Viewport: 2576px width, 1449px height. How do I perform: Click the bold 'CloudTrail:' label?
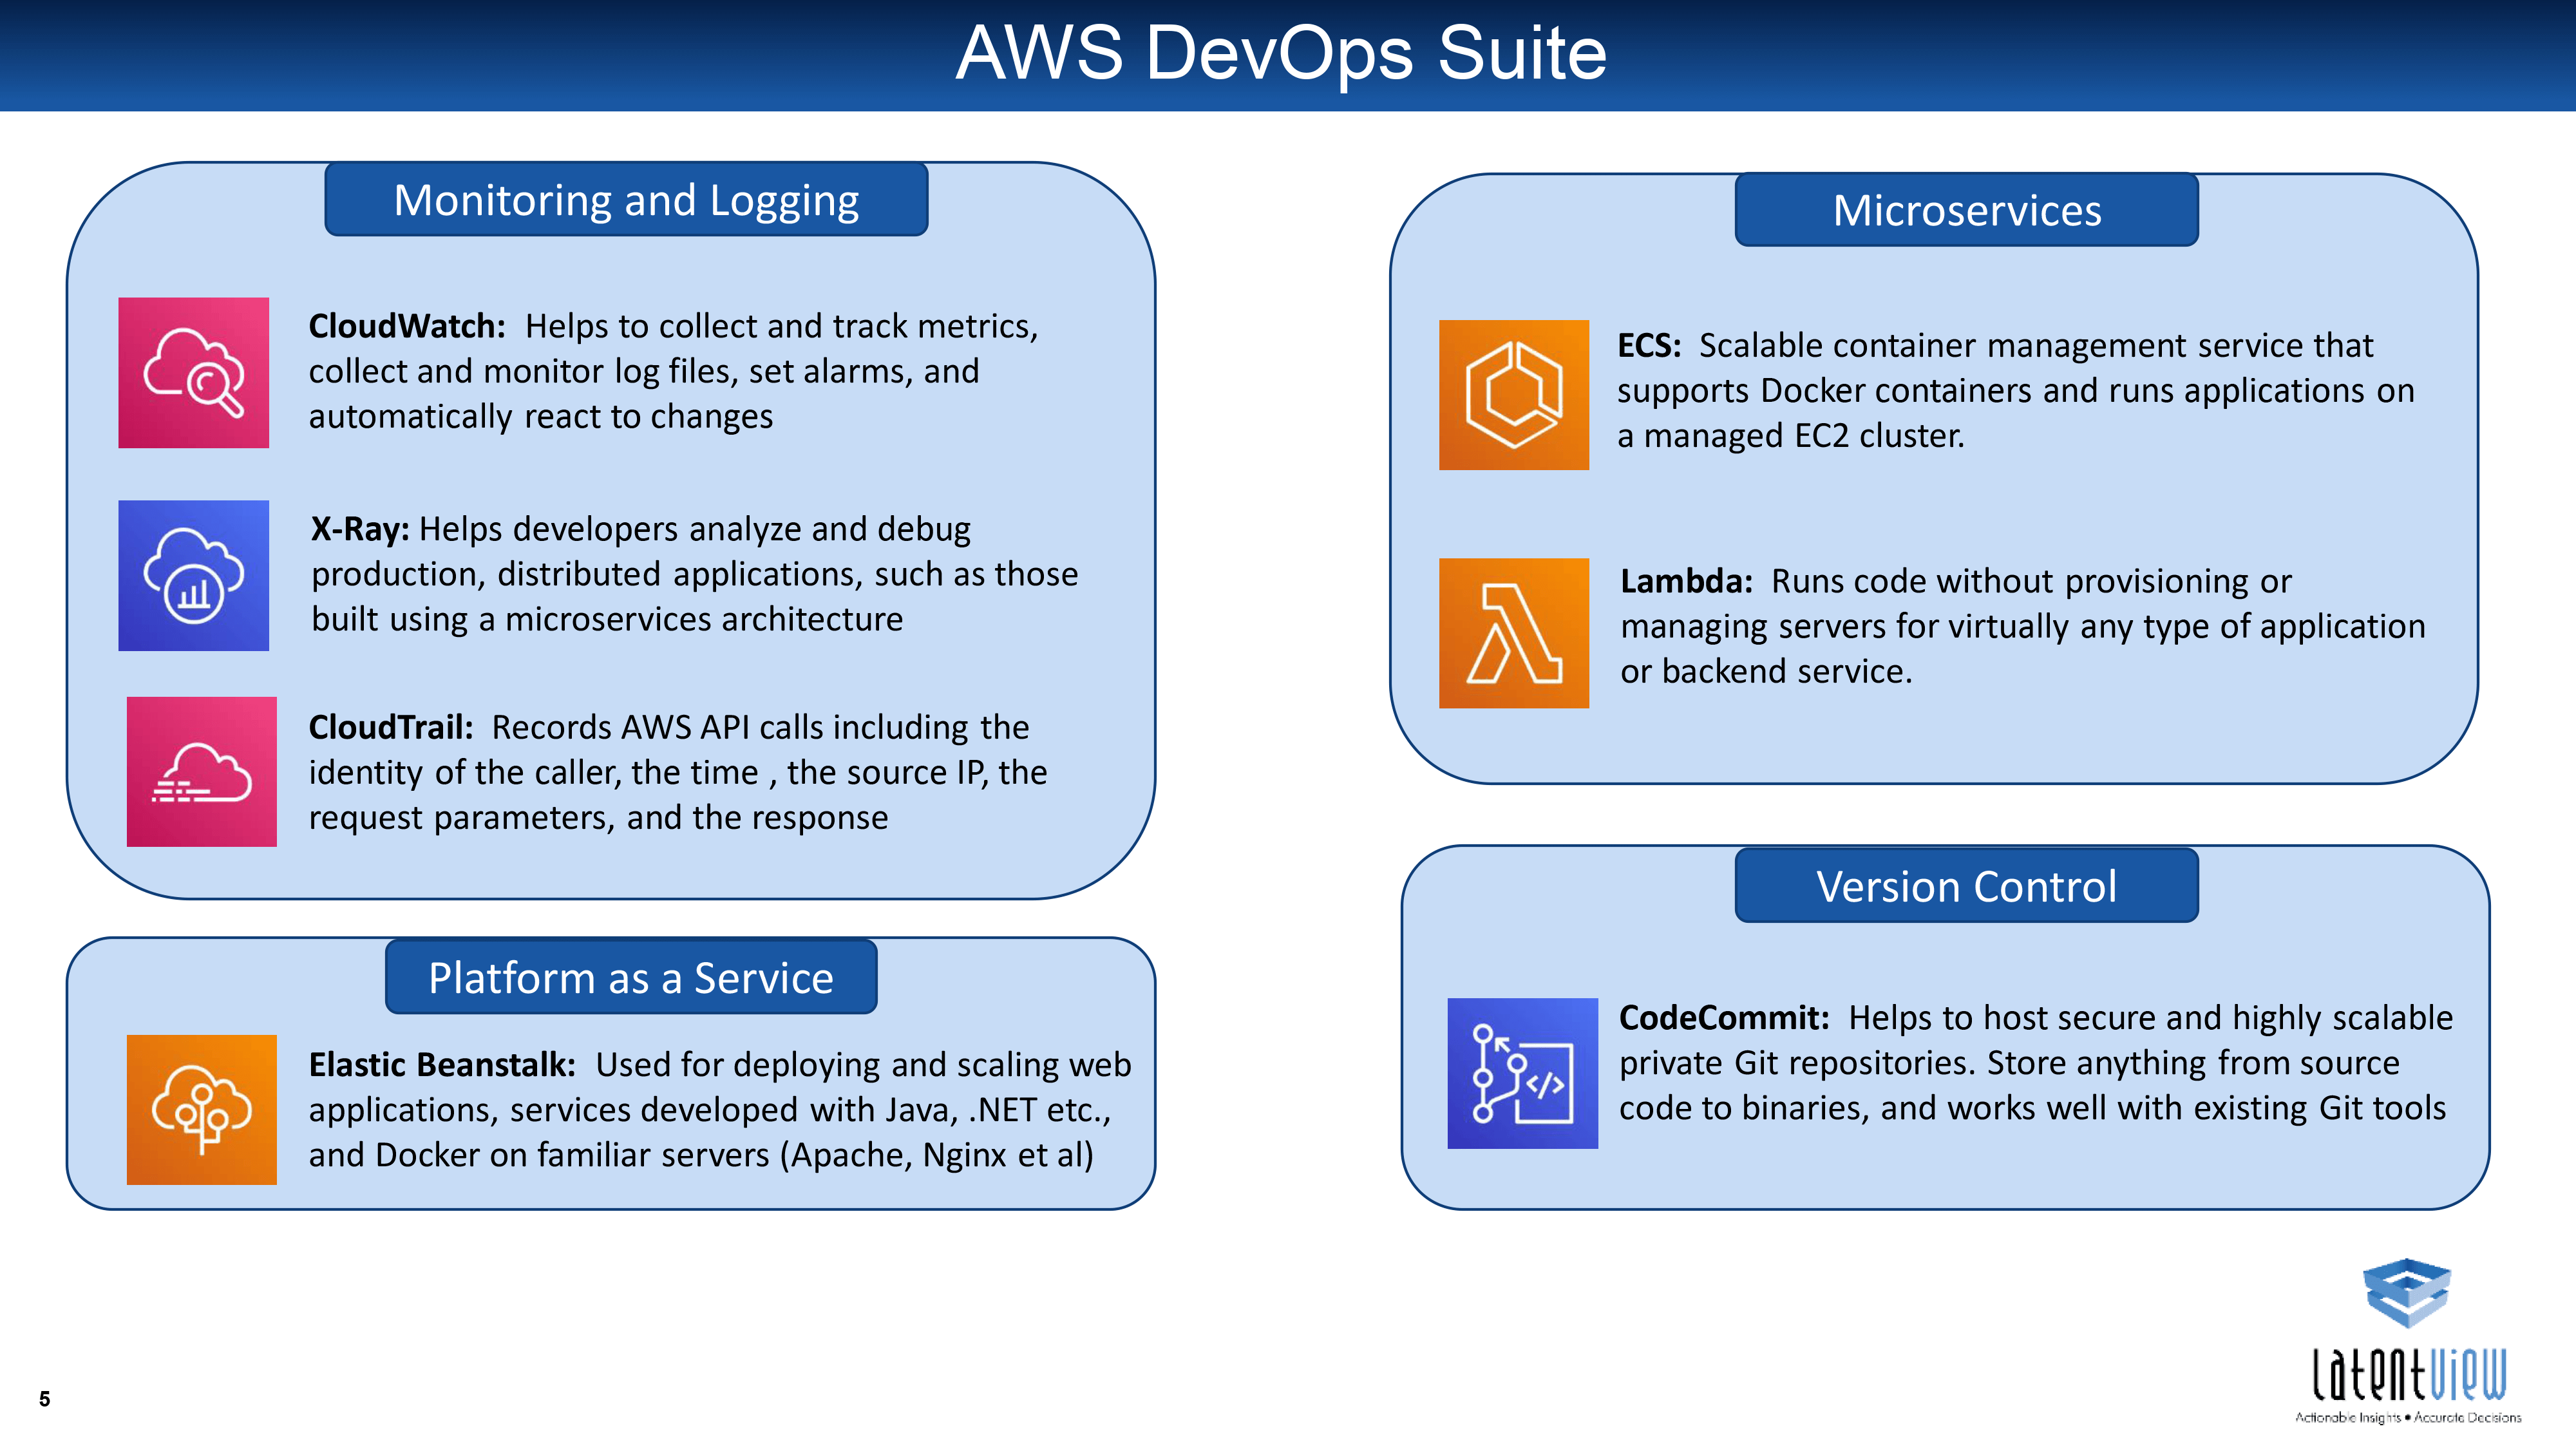coord(391,727)
